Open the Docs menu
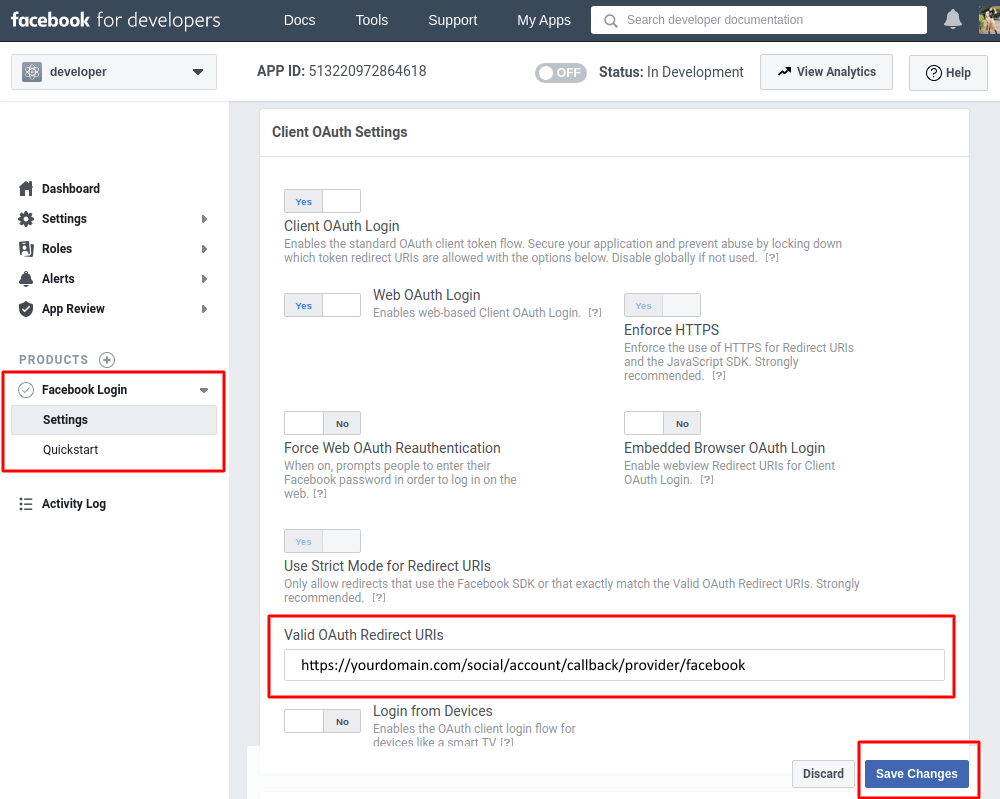The width and height of the screenshot is (1000, 799). (x=300, y=20)
